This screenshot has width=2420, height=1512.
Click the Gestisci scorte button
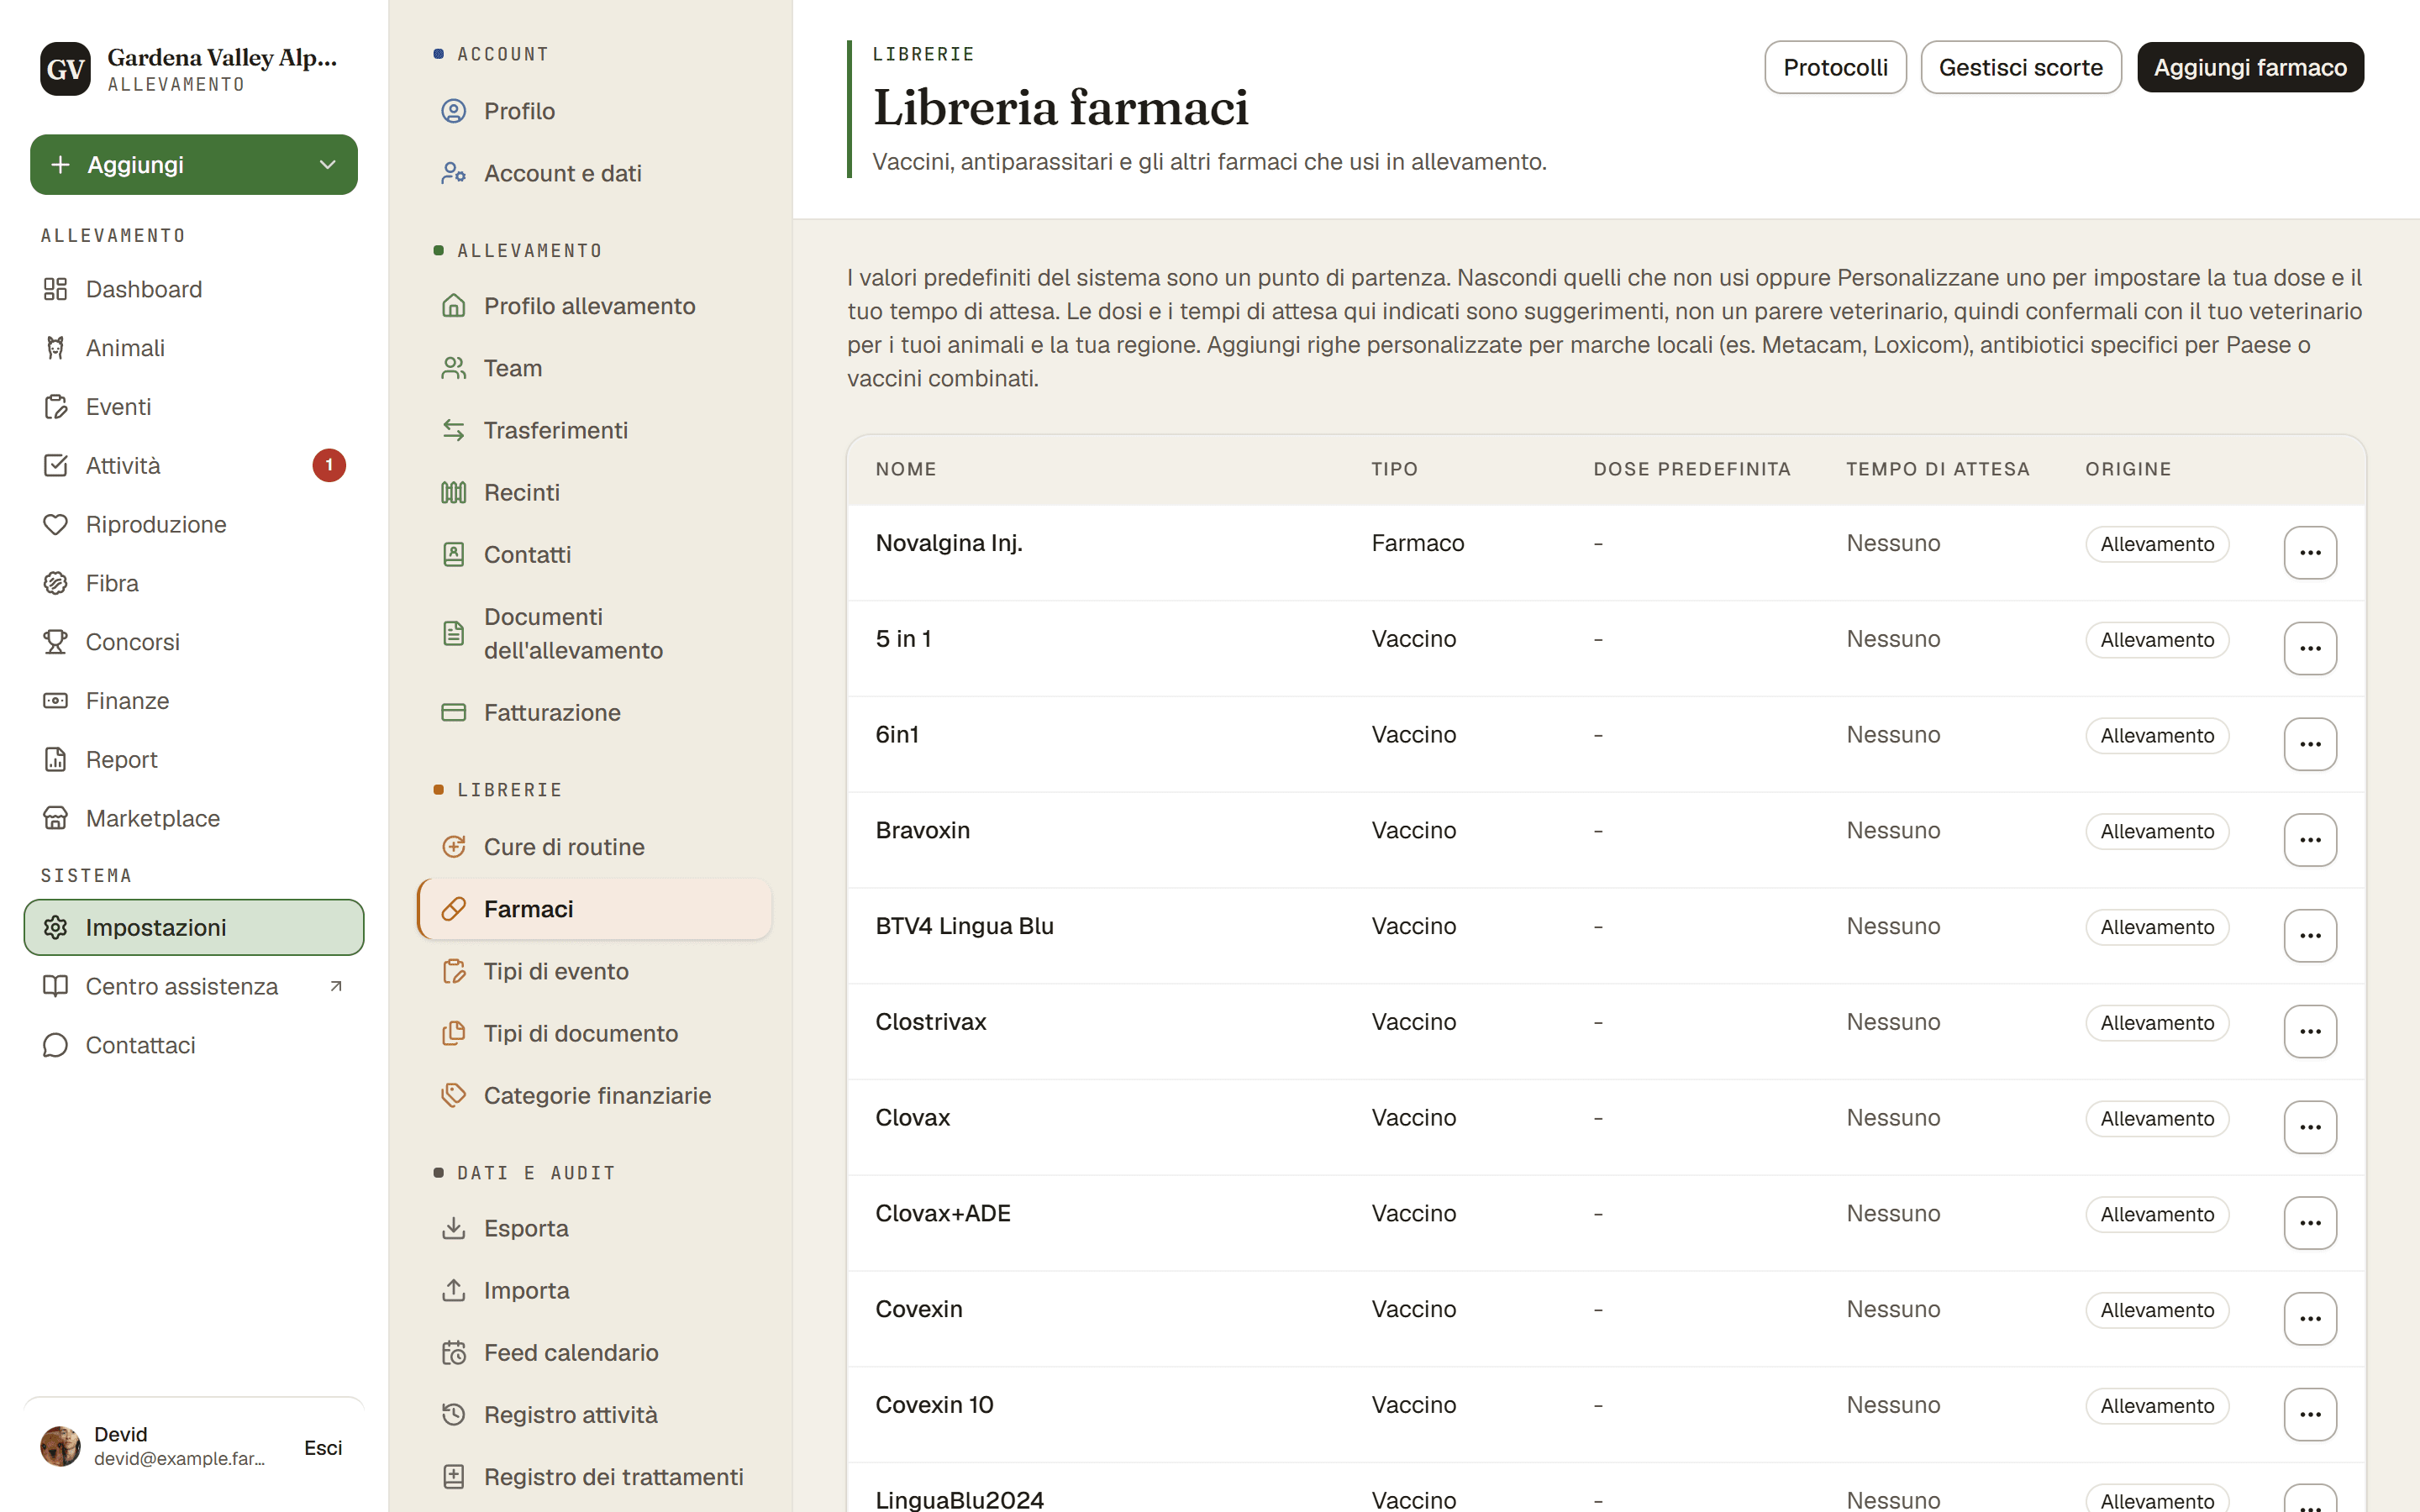[x=2020, y=67]
